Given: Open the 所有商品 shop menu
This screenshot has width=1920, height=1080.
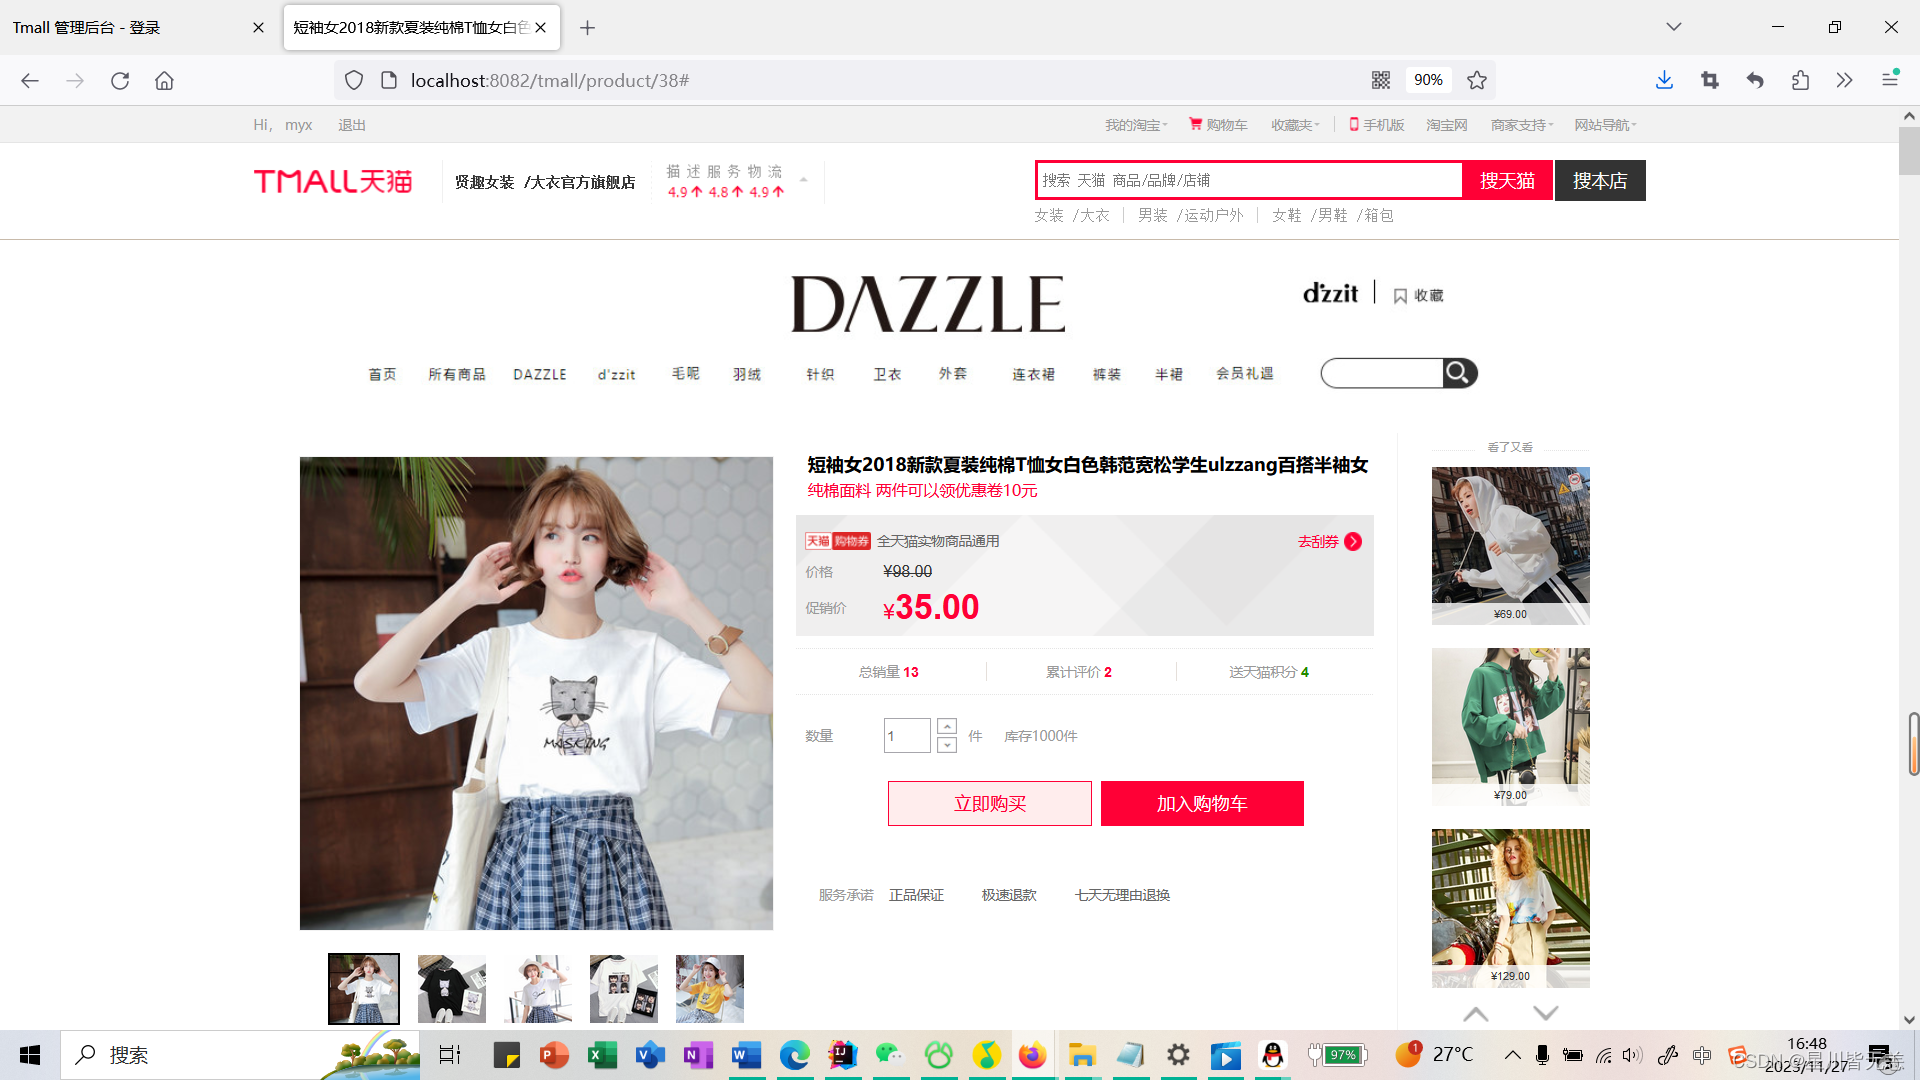Looking at the screenshot, I should click(457, 374).
